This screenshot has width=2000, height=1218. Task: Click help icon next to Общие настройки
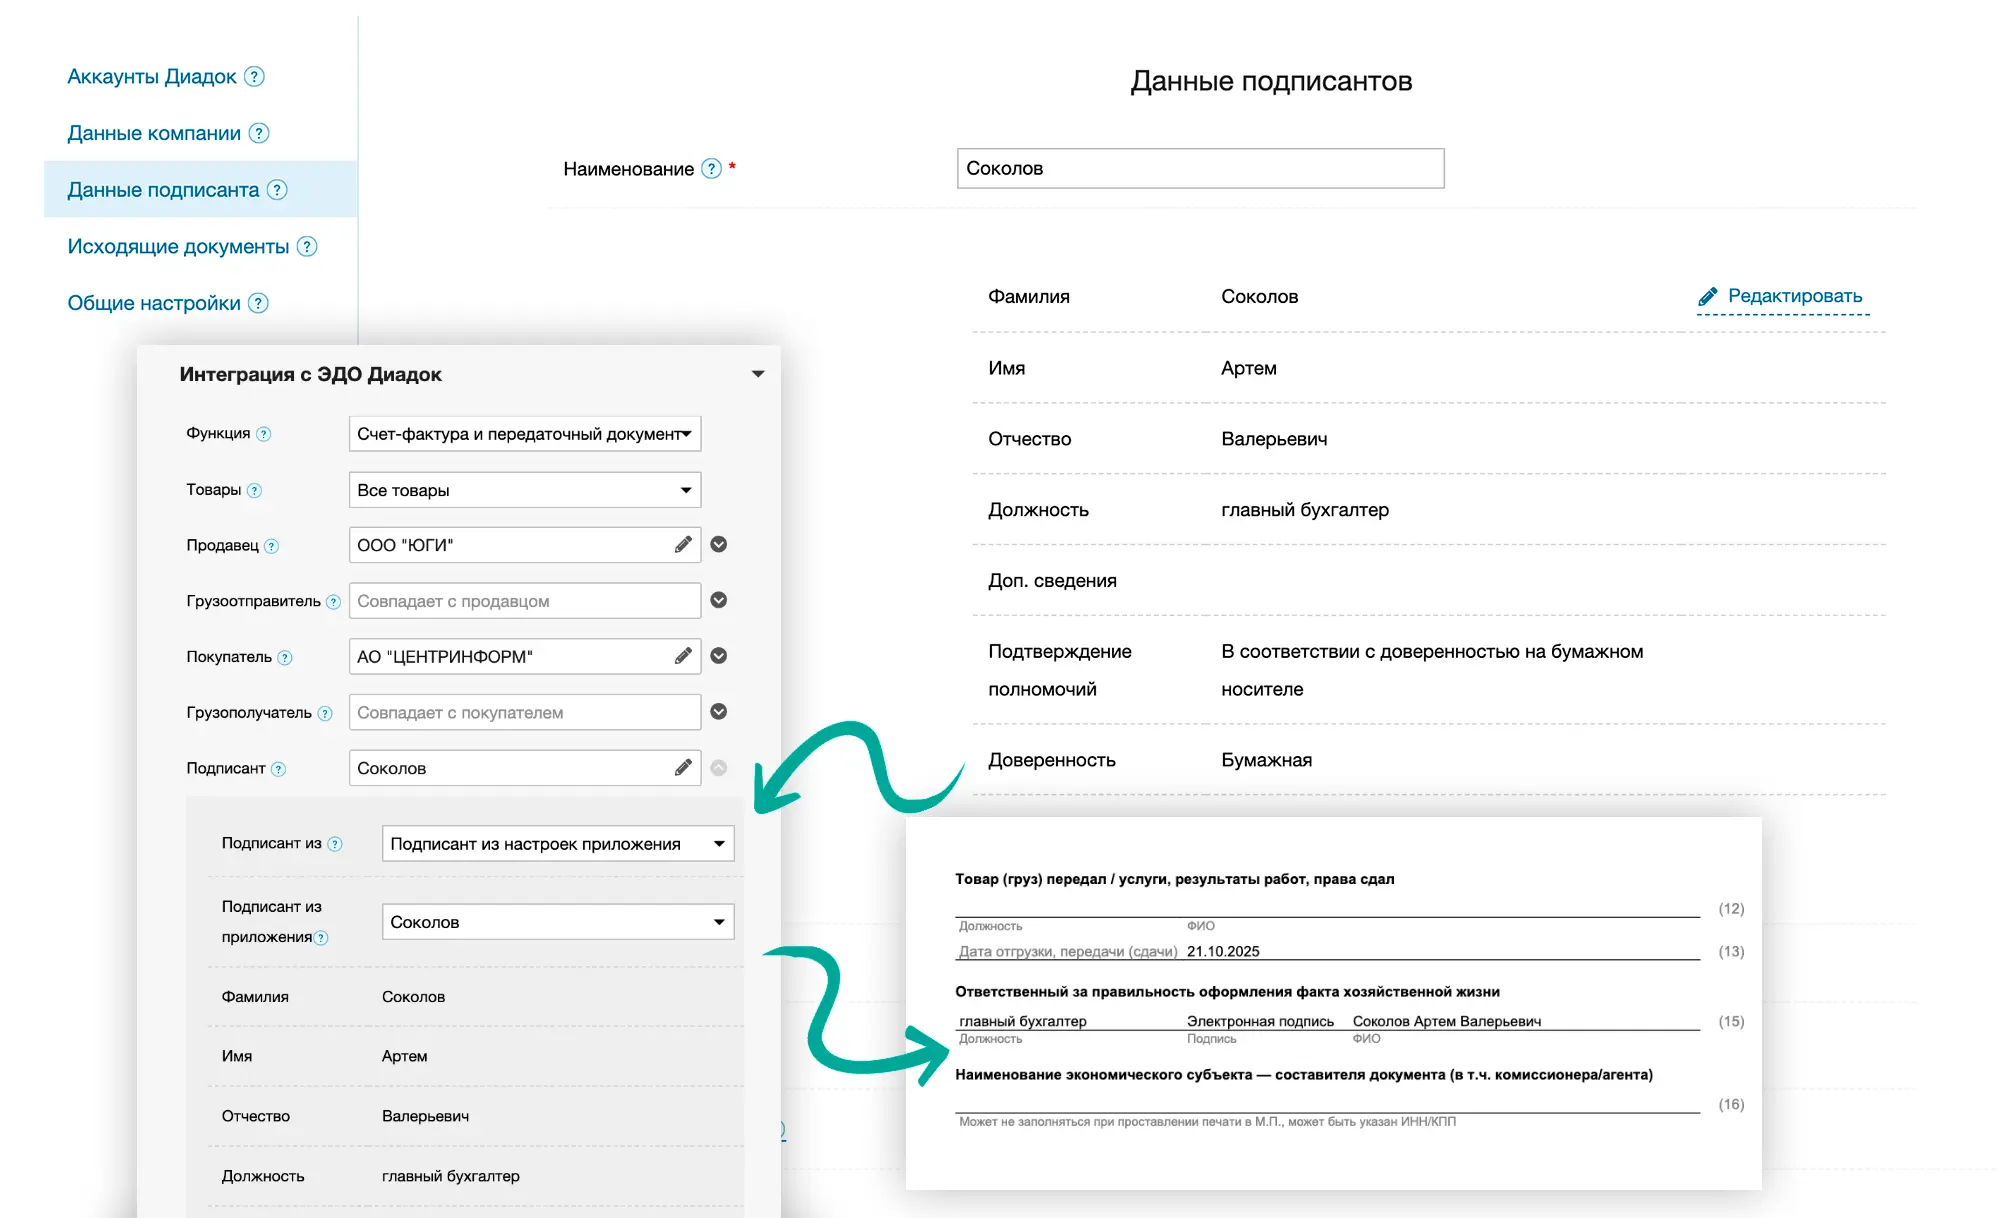tap(258, 303)
